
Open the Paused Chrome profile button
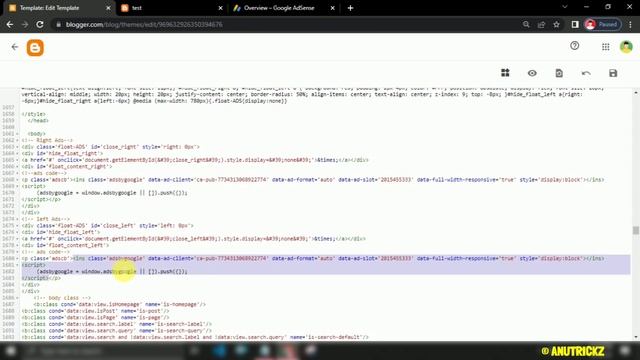click(x=603, y=24)
